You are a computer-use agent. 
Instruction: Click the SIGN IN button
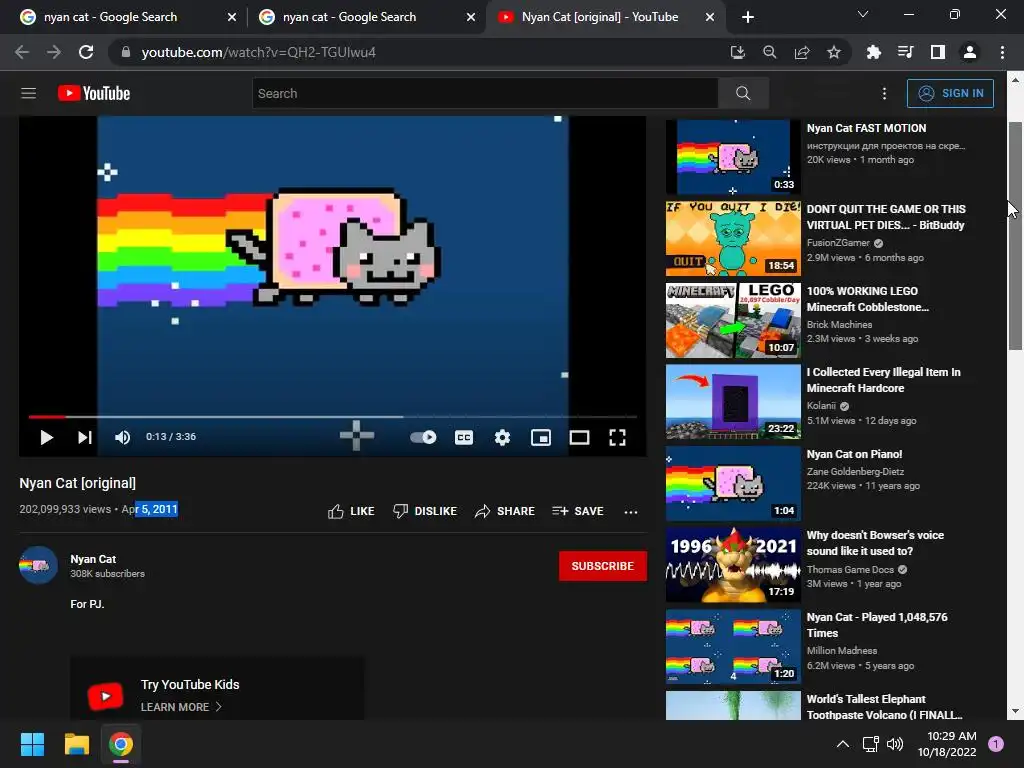click(x=950, y=93)
